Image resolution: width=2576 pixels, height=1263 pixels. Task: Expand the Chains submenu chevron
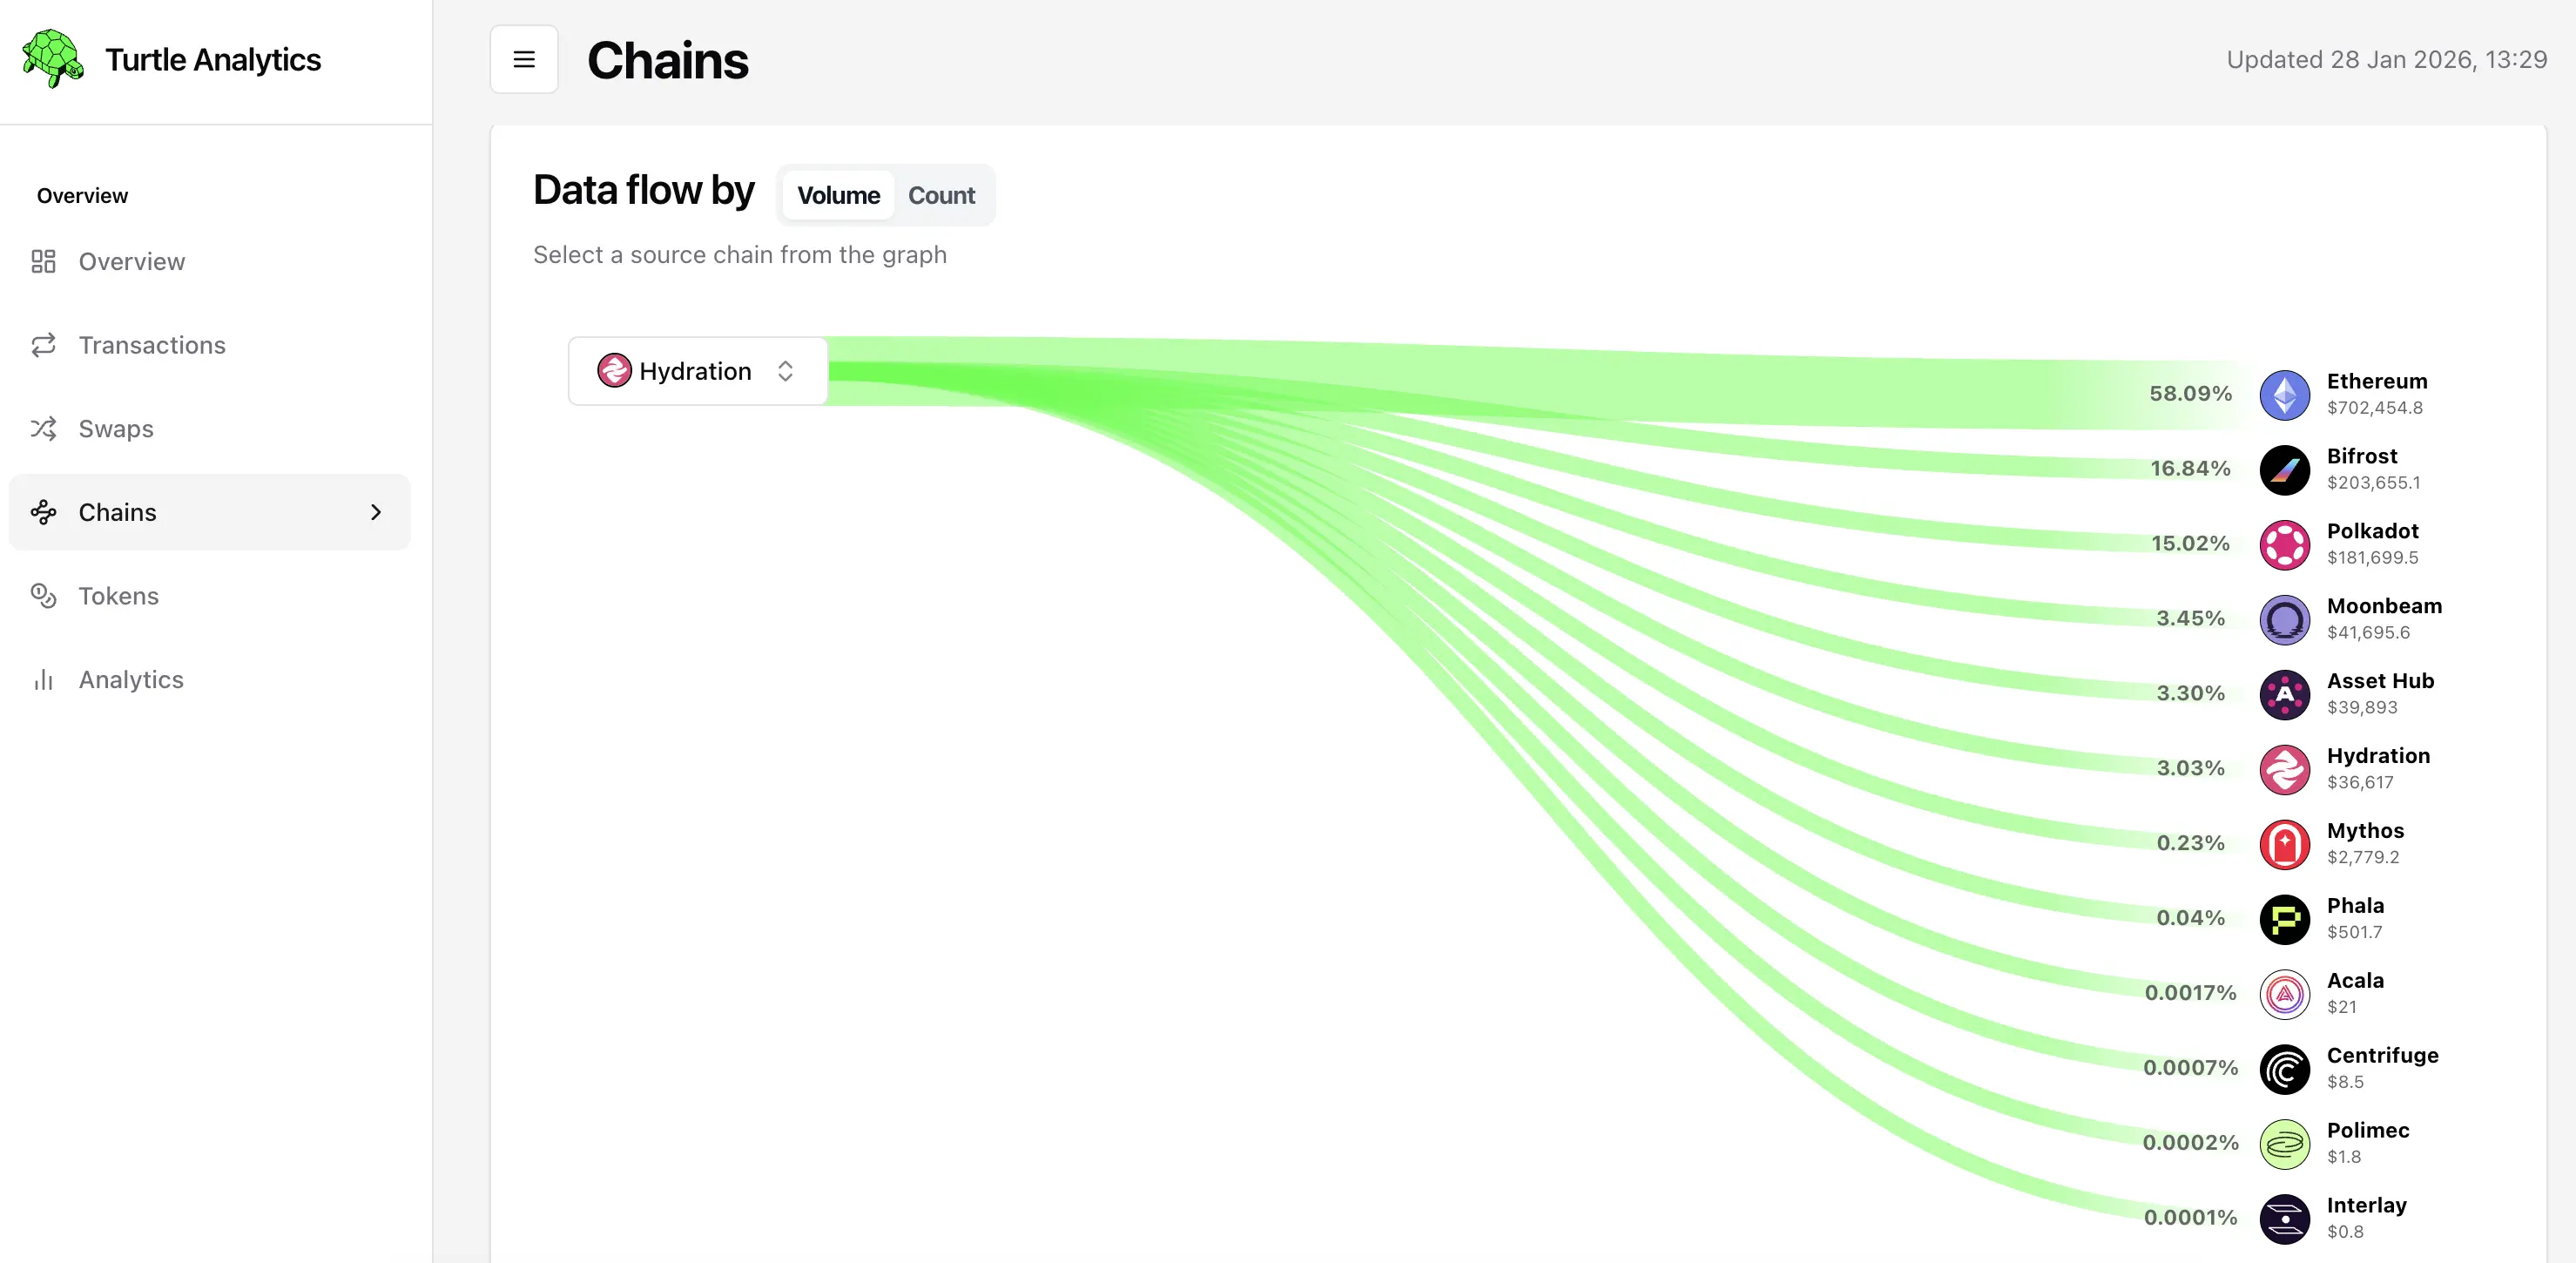click(376, 512)
